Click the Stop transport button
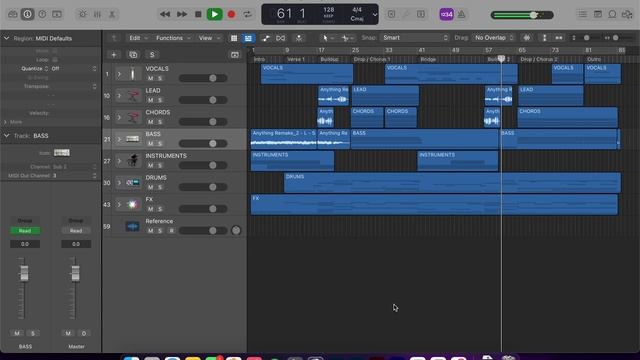 pos(198,14)
